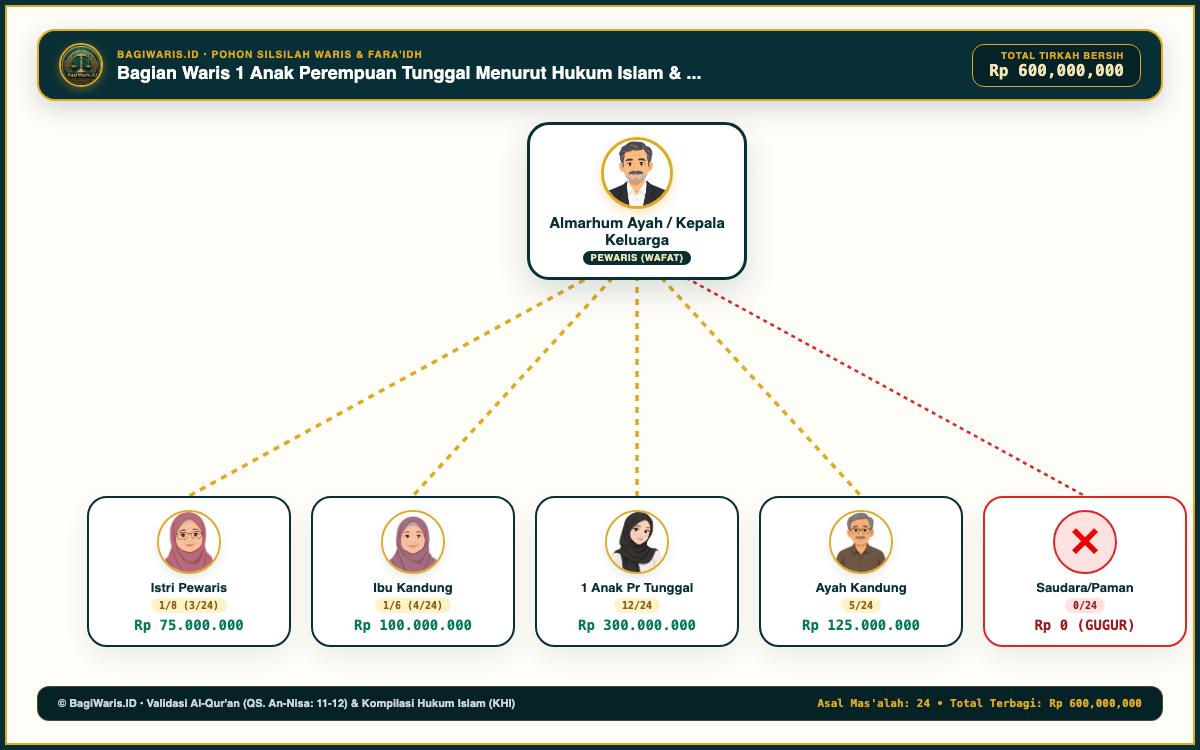Select the Rp 300.000.000 amount
The height and width of the screenshot is (750, 1200).
pos(637,625)
